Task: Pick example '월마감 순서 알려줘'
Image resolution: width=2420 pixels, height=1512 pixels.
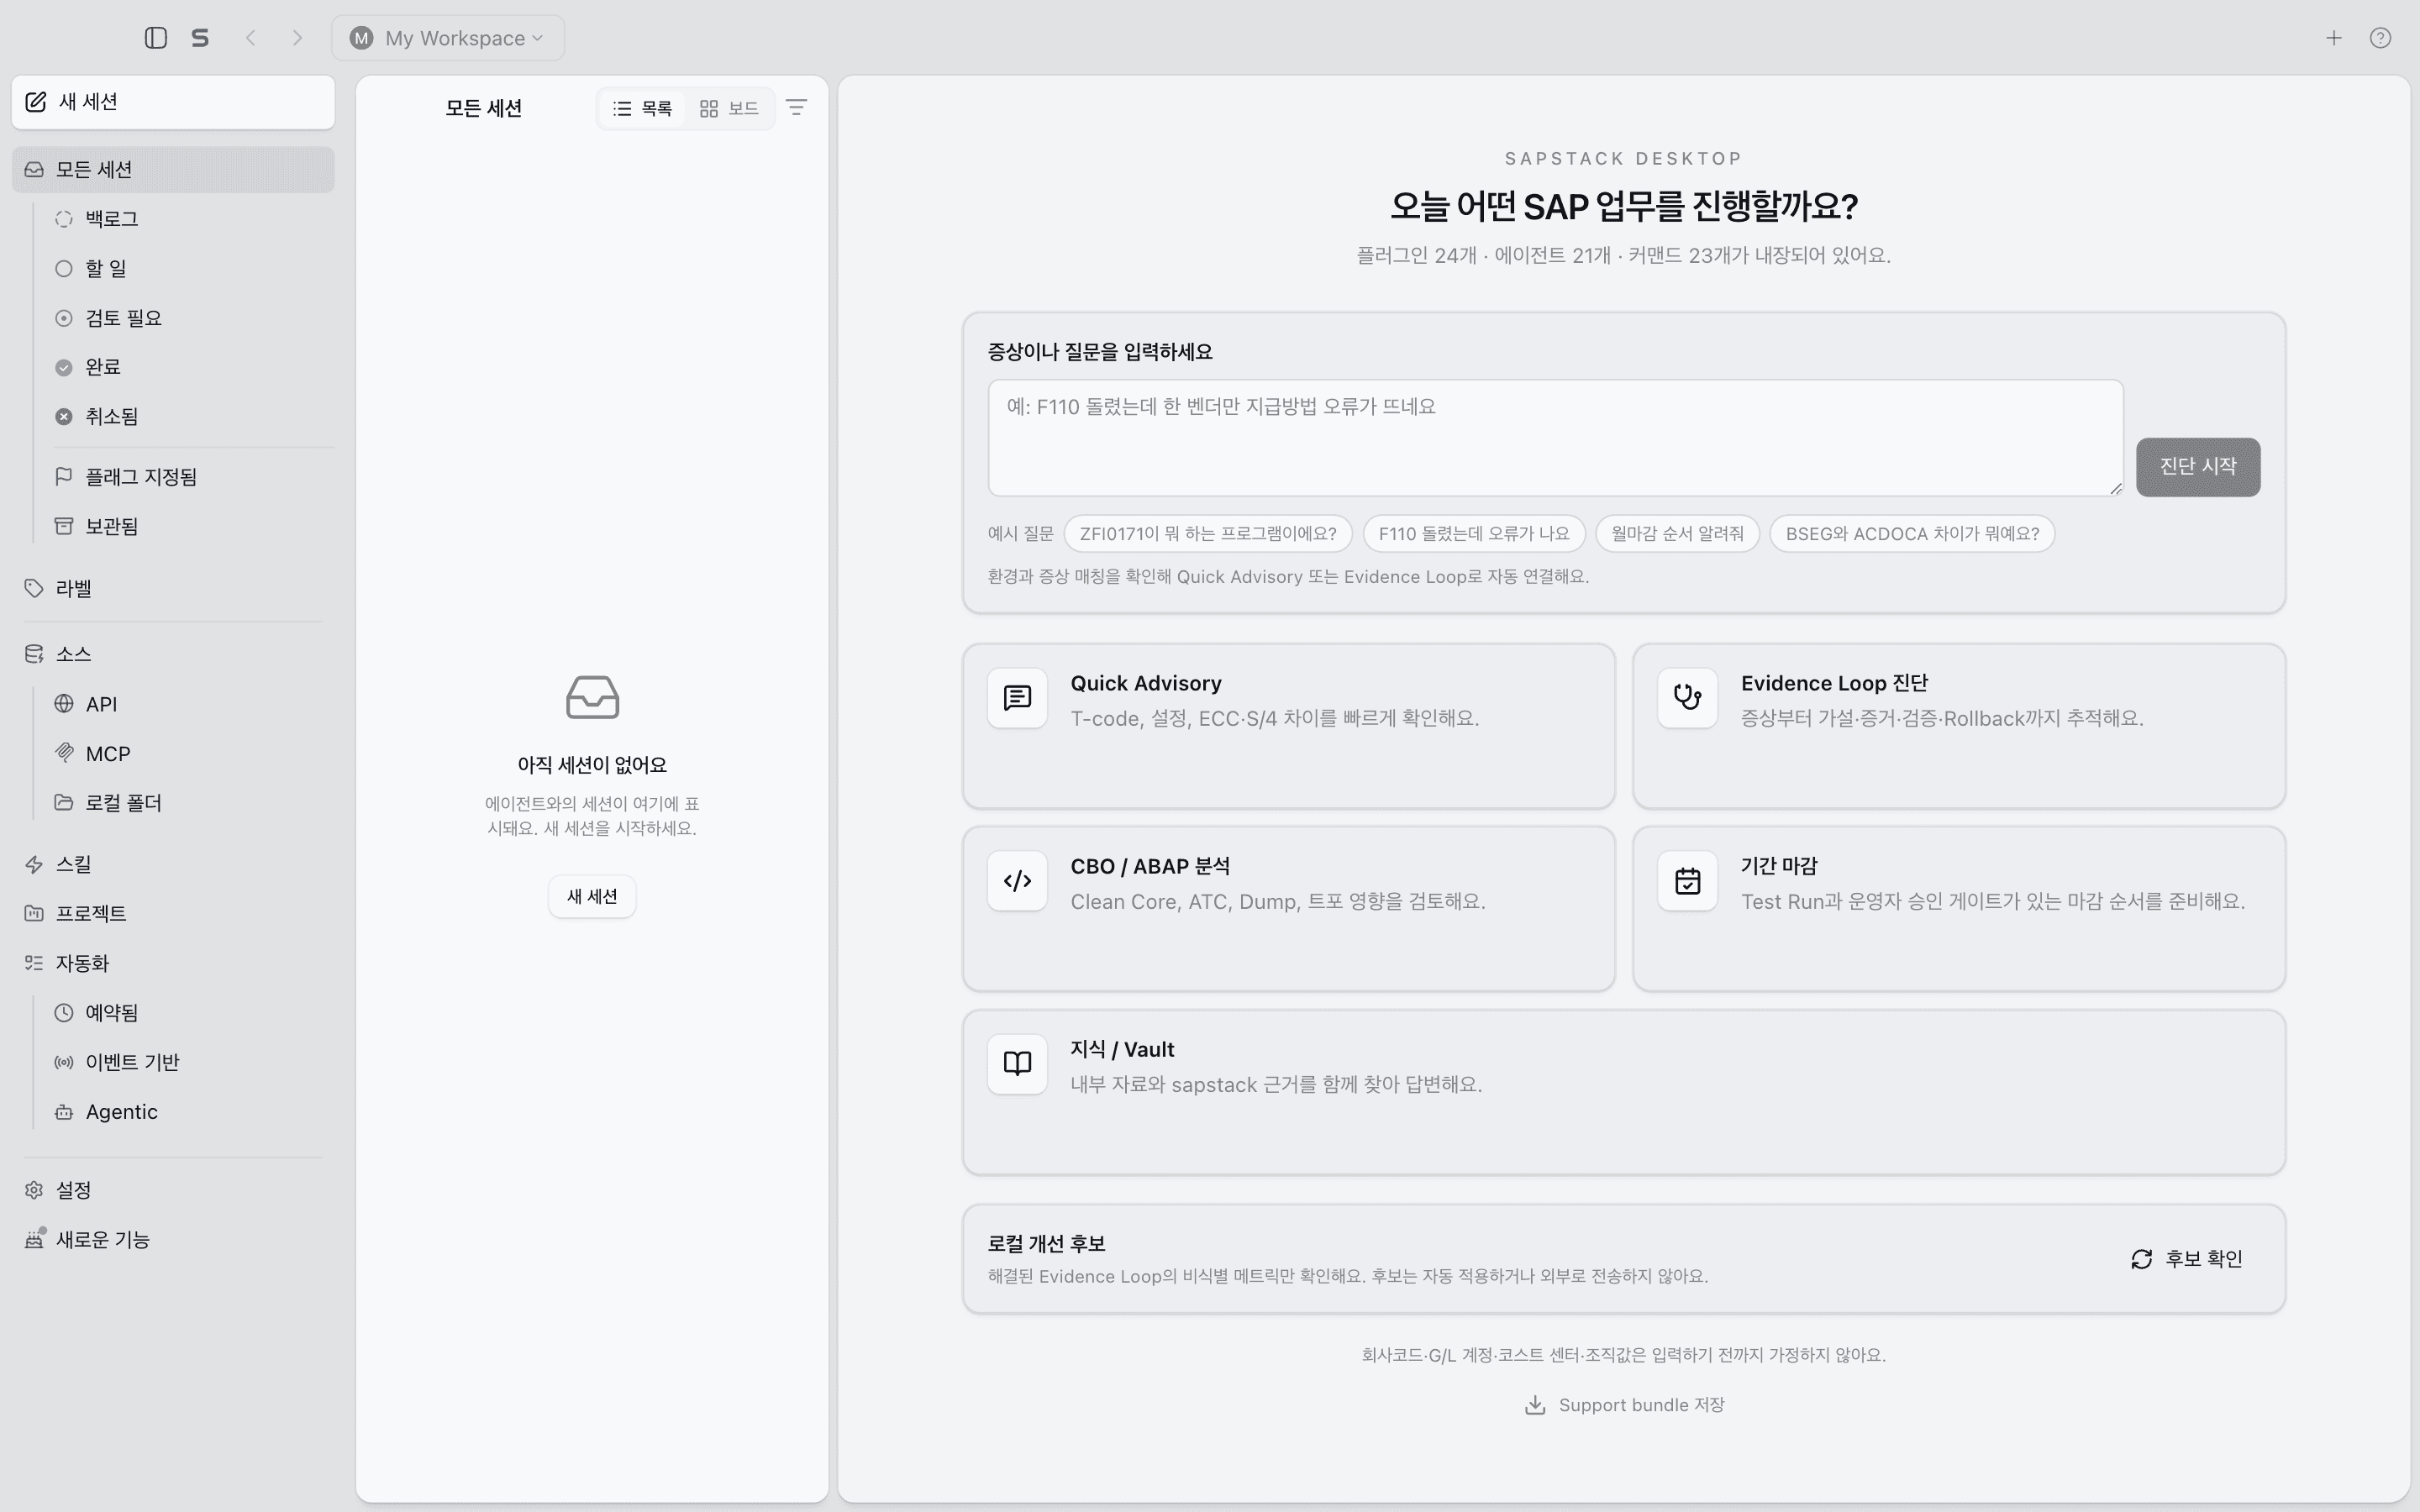Action: pos(1677,534)
